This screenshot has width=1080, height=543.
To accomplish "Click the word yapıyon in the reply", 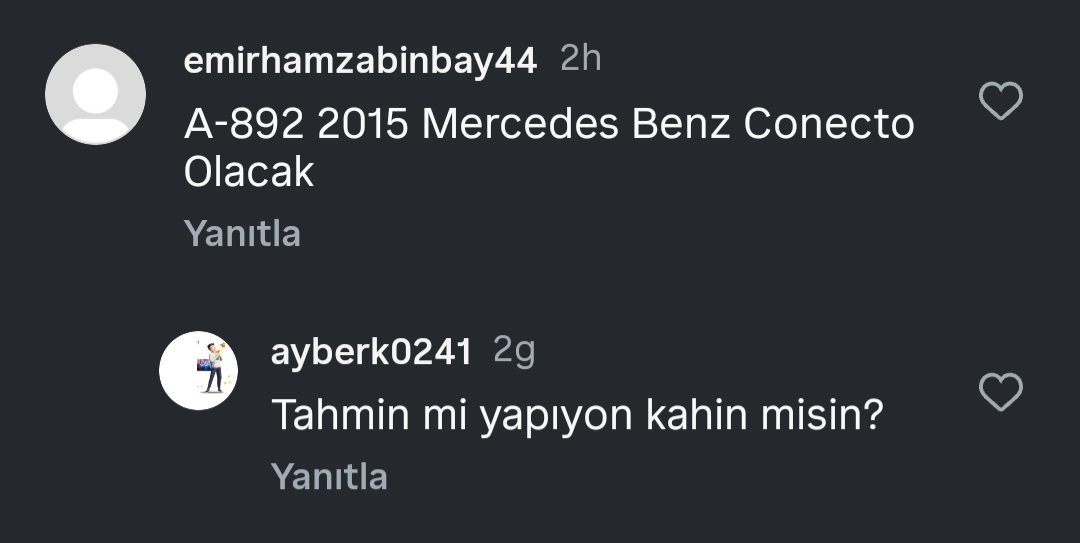I will [555, 417].
